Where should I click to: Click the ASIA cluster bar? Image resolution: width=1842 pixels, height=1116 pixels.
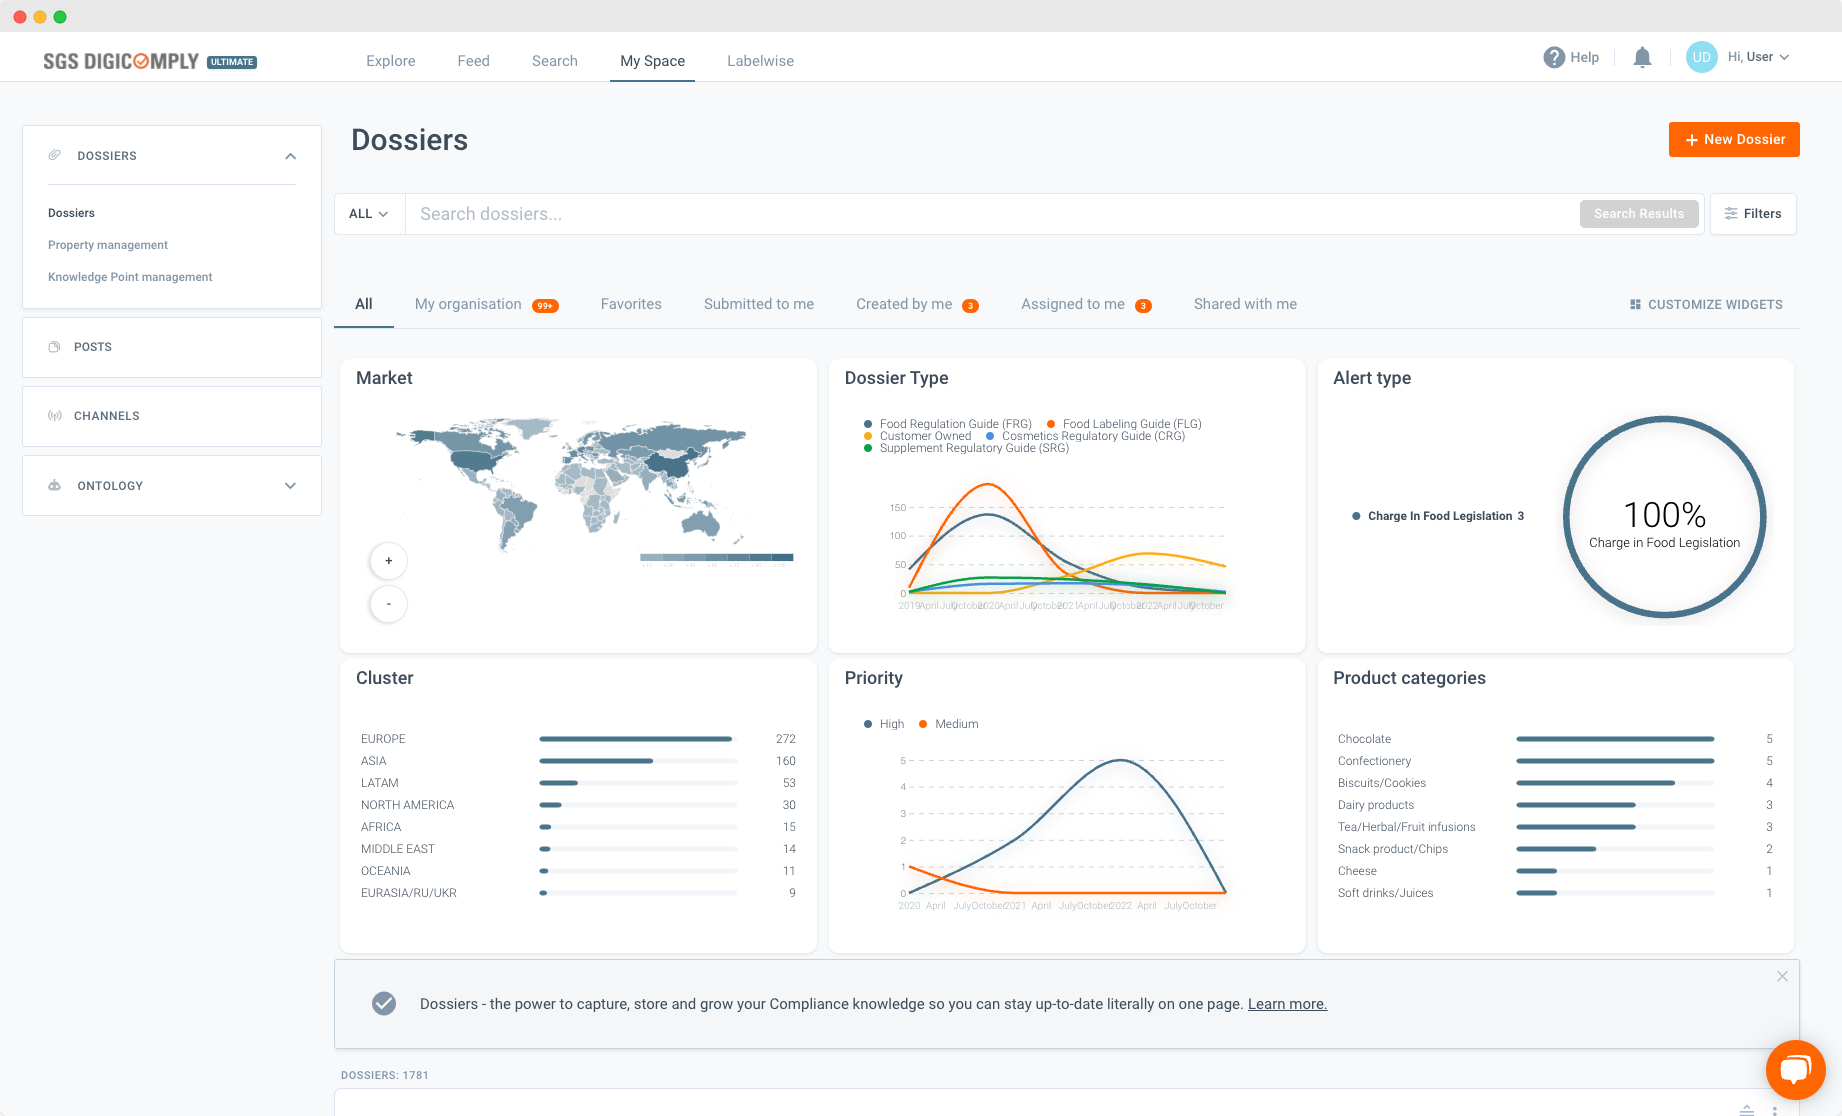click(x=638, y=761)
